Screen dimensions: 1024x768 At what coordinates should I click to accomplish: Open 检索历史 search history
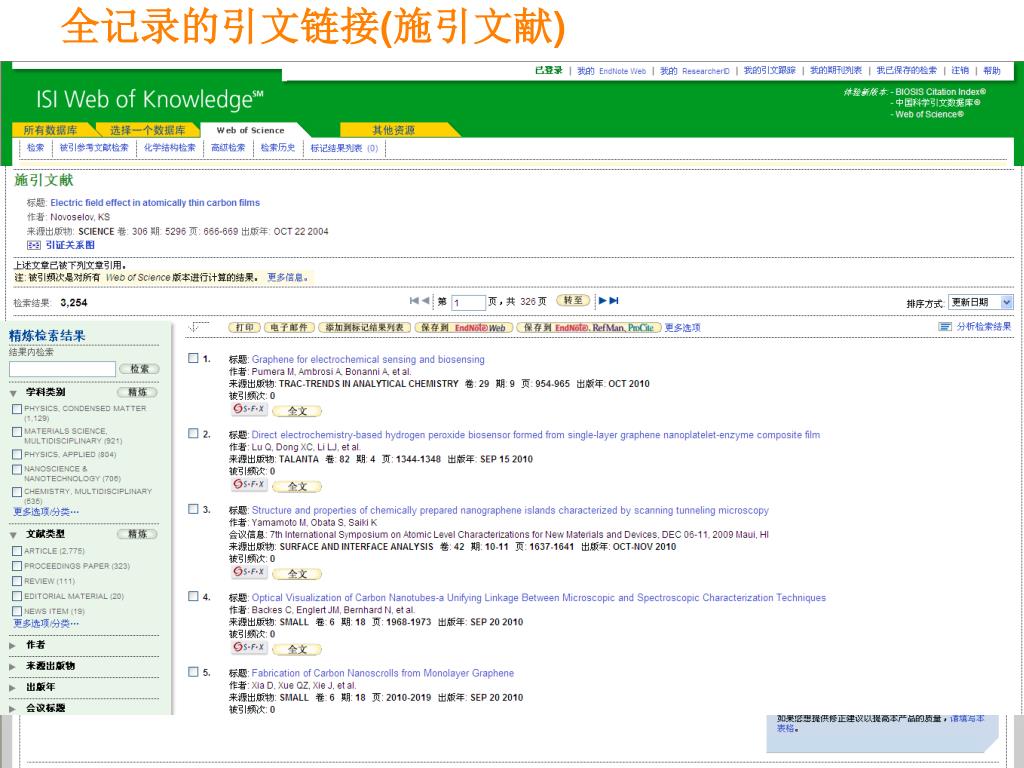[278, 148]
